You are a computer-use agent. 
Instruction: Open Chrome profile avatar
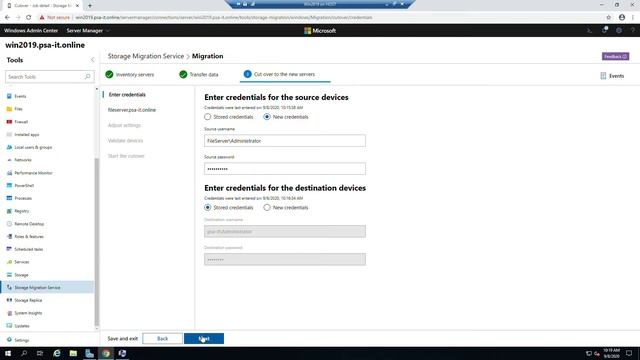622,18
